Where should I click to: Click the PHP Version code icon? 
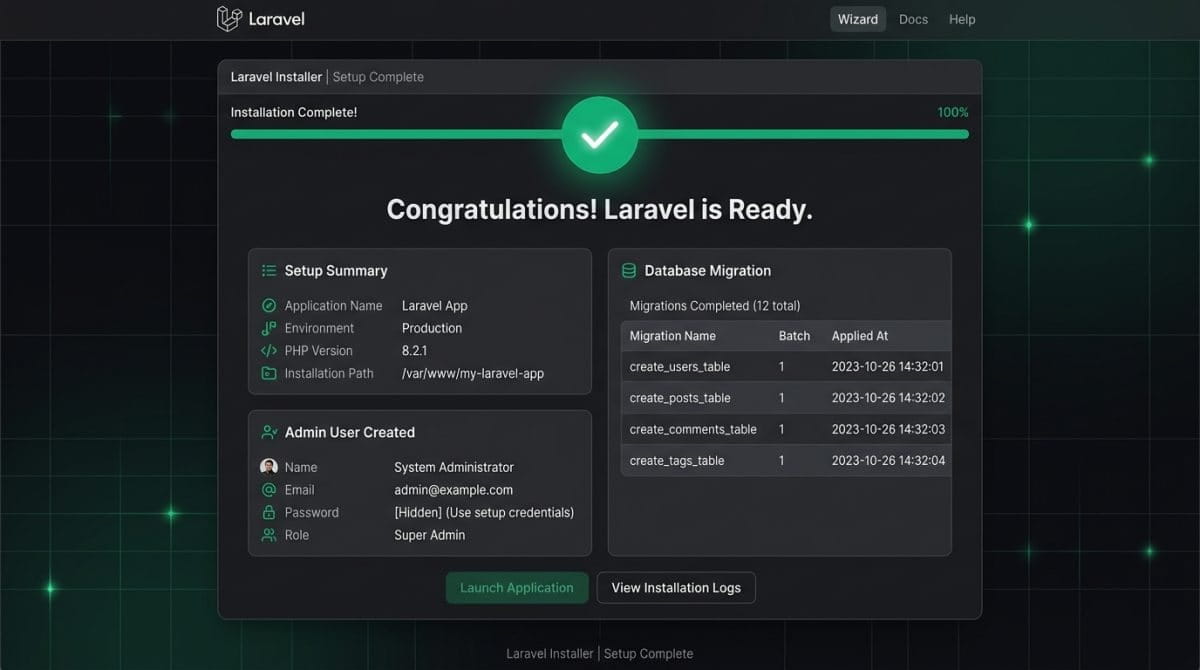pyautogui.click(x=269, y=351)
